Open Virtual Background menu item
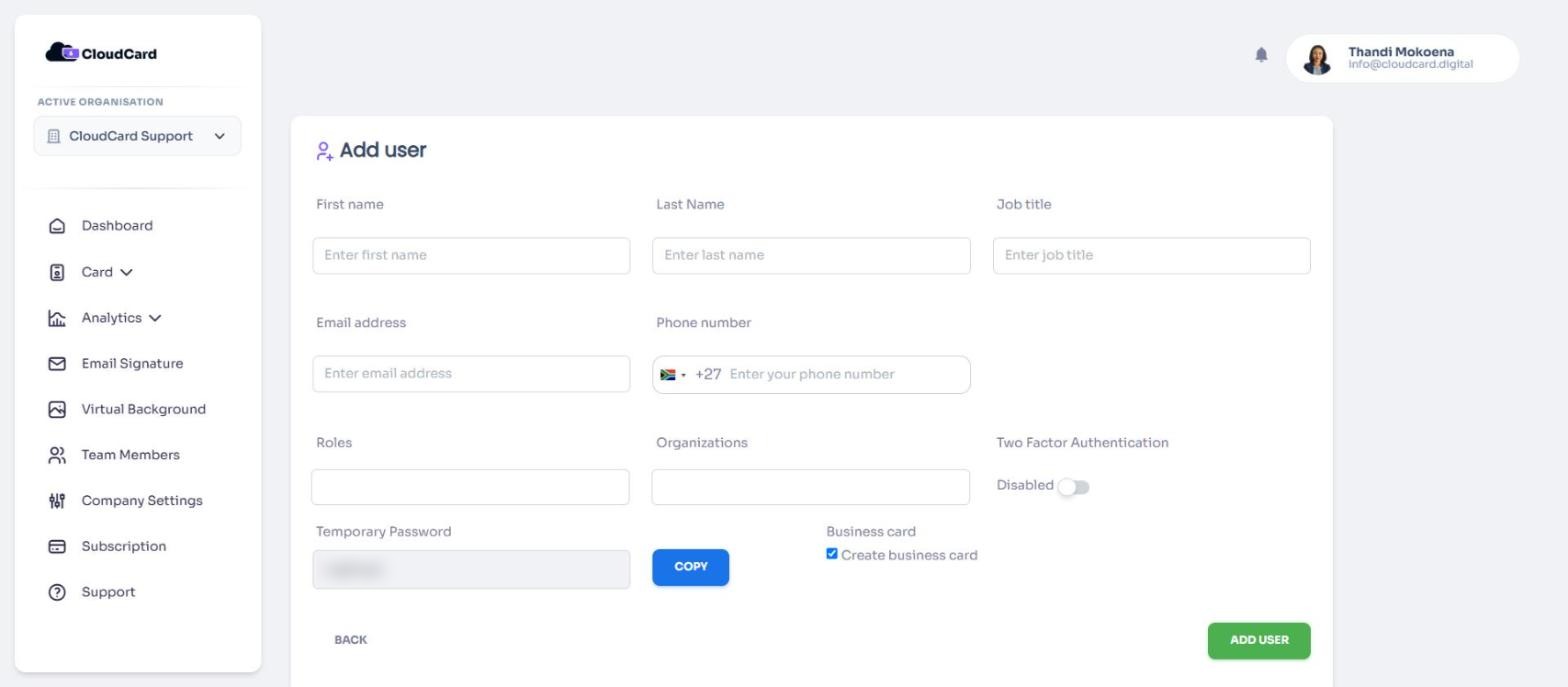Viewport: 1568px width, 687px height. tap(143, 410)
